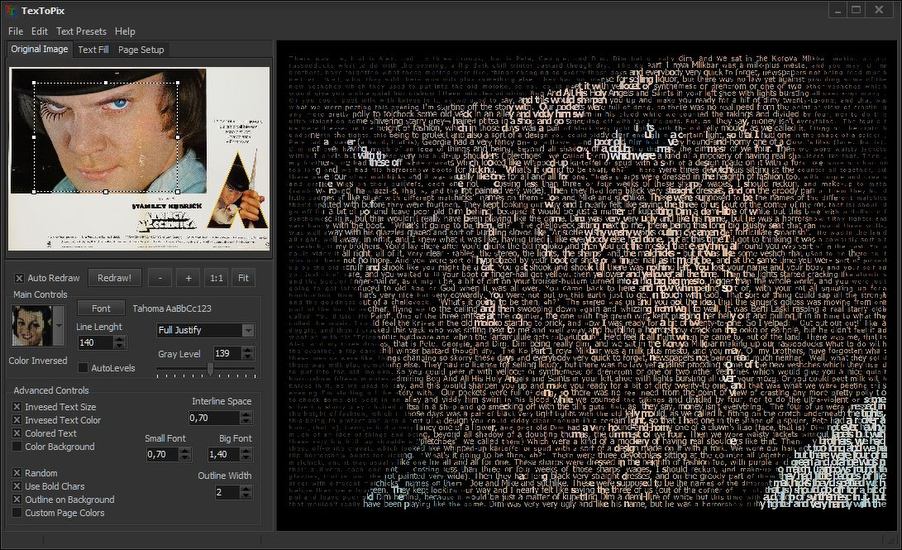Switch to the Text Fill tab

[93, 49]
